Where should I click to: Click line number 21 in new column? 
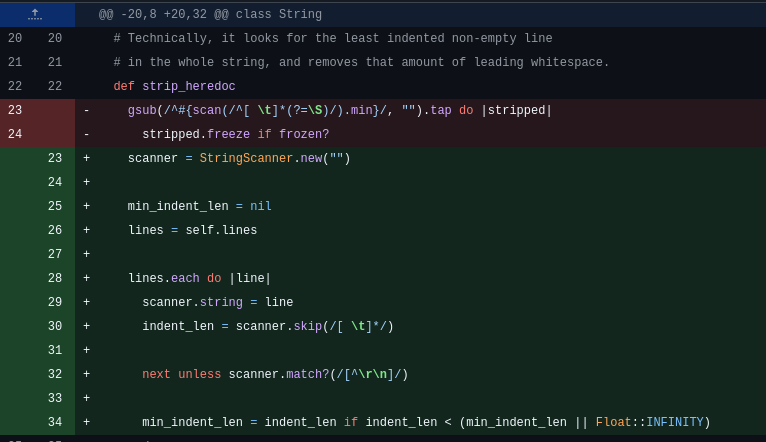tap(55, 63)
